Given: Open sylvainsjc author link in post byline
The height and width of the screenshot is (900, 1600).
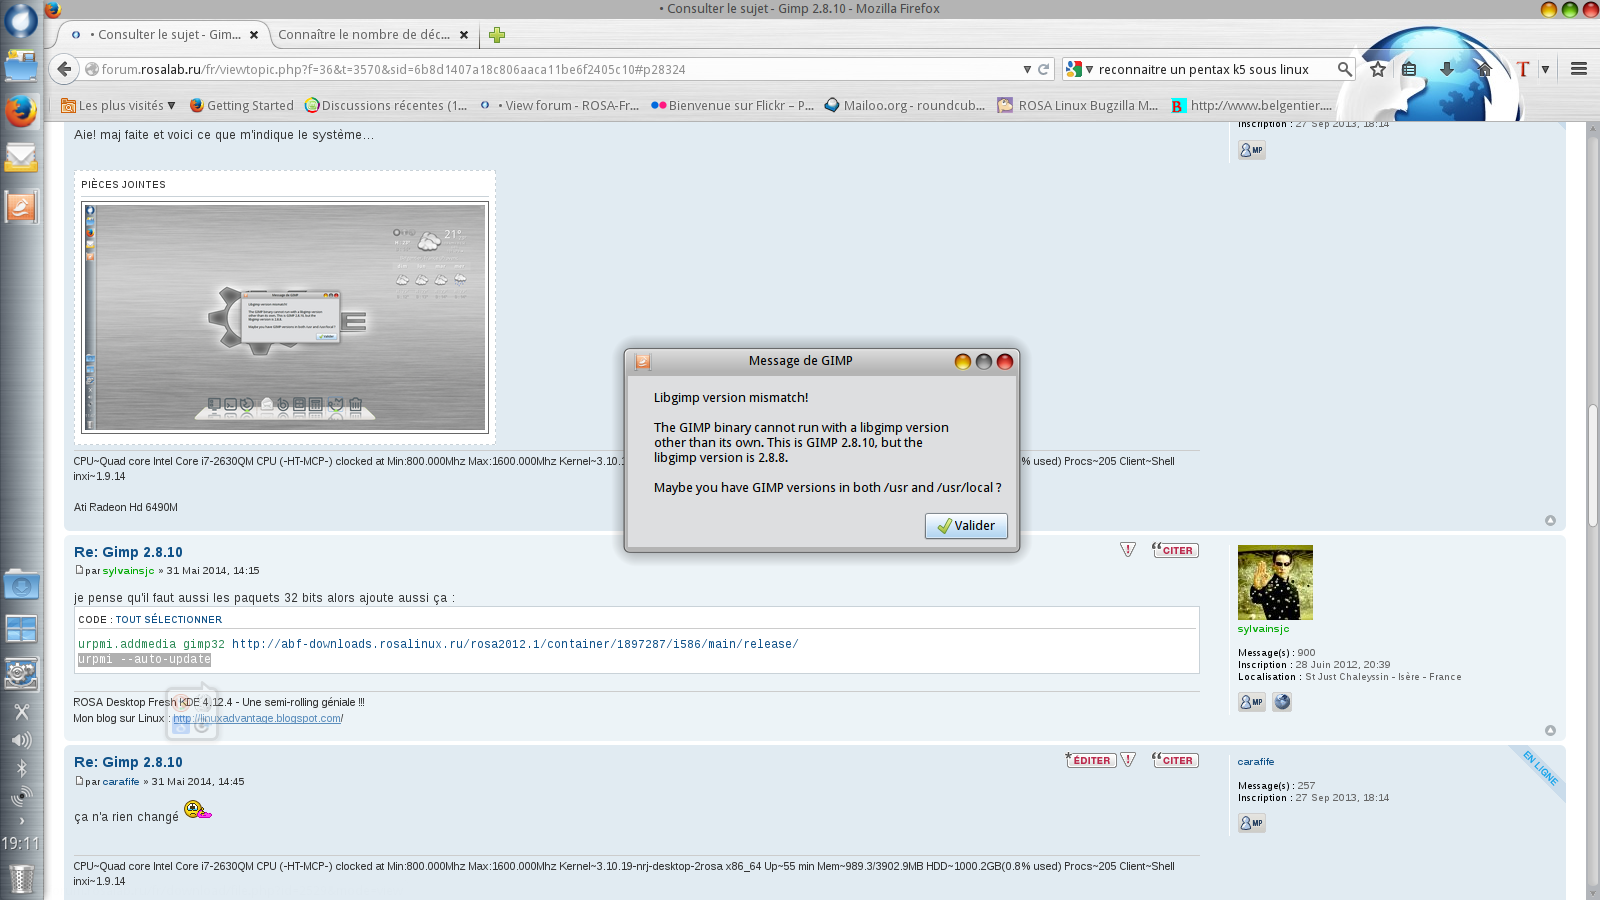Looking at the screenshot, I should pos(128,571).
